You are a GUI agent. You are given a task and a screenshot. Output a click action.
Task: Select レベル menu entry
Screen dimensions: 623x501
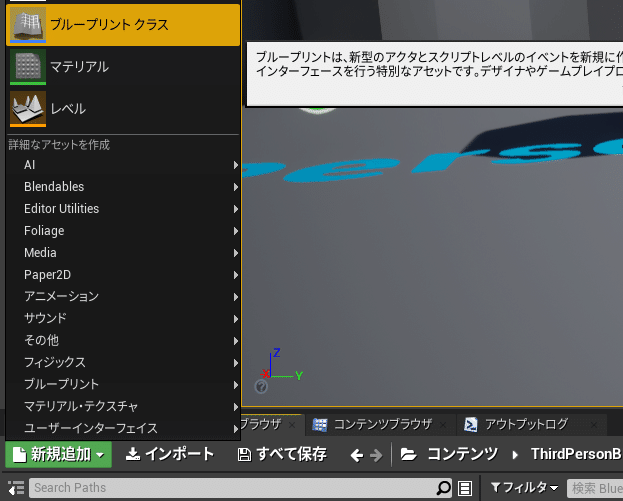(x=123, y=108)
